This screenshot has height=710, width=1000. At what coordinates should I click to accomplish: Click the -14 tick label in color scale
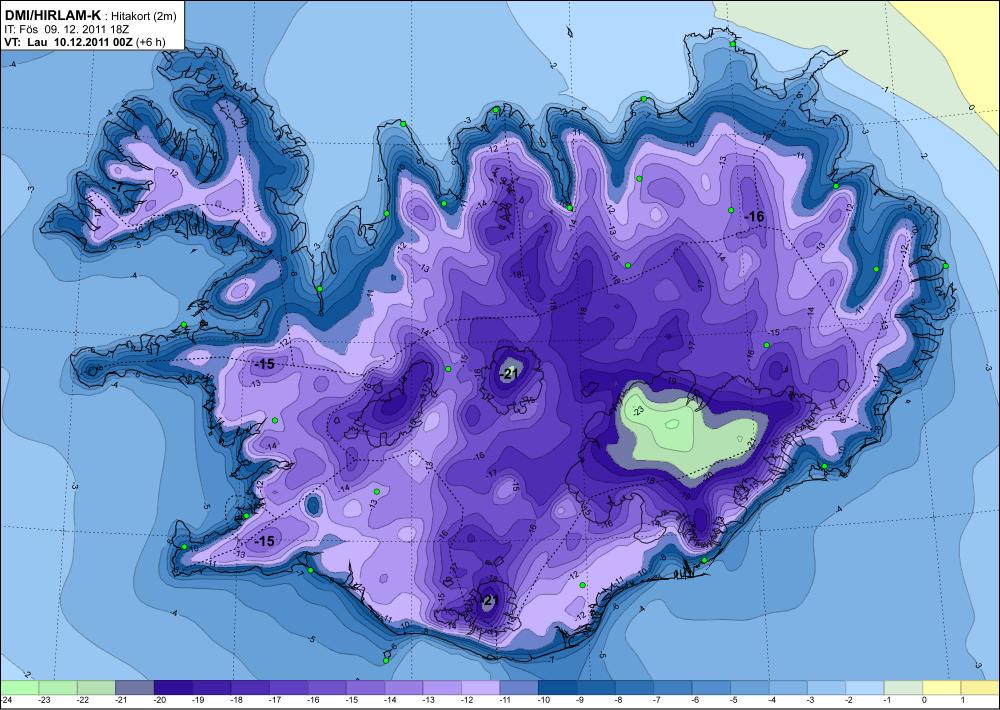tap(390, 700)
